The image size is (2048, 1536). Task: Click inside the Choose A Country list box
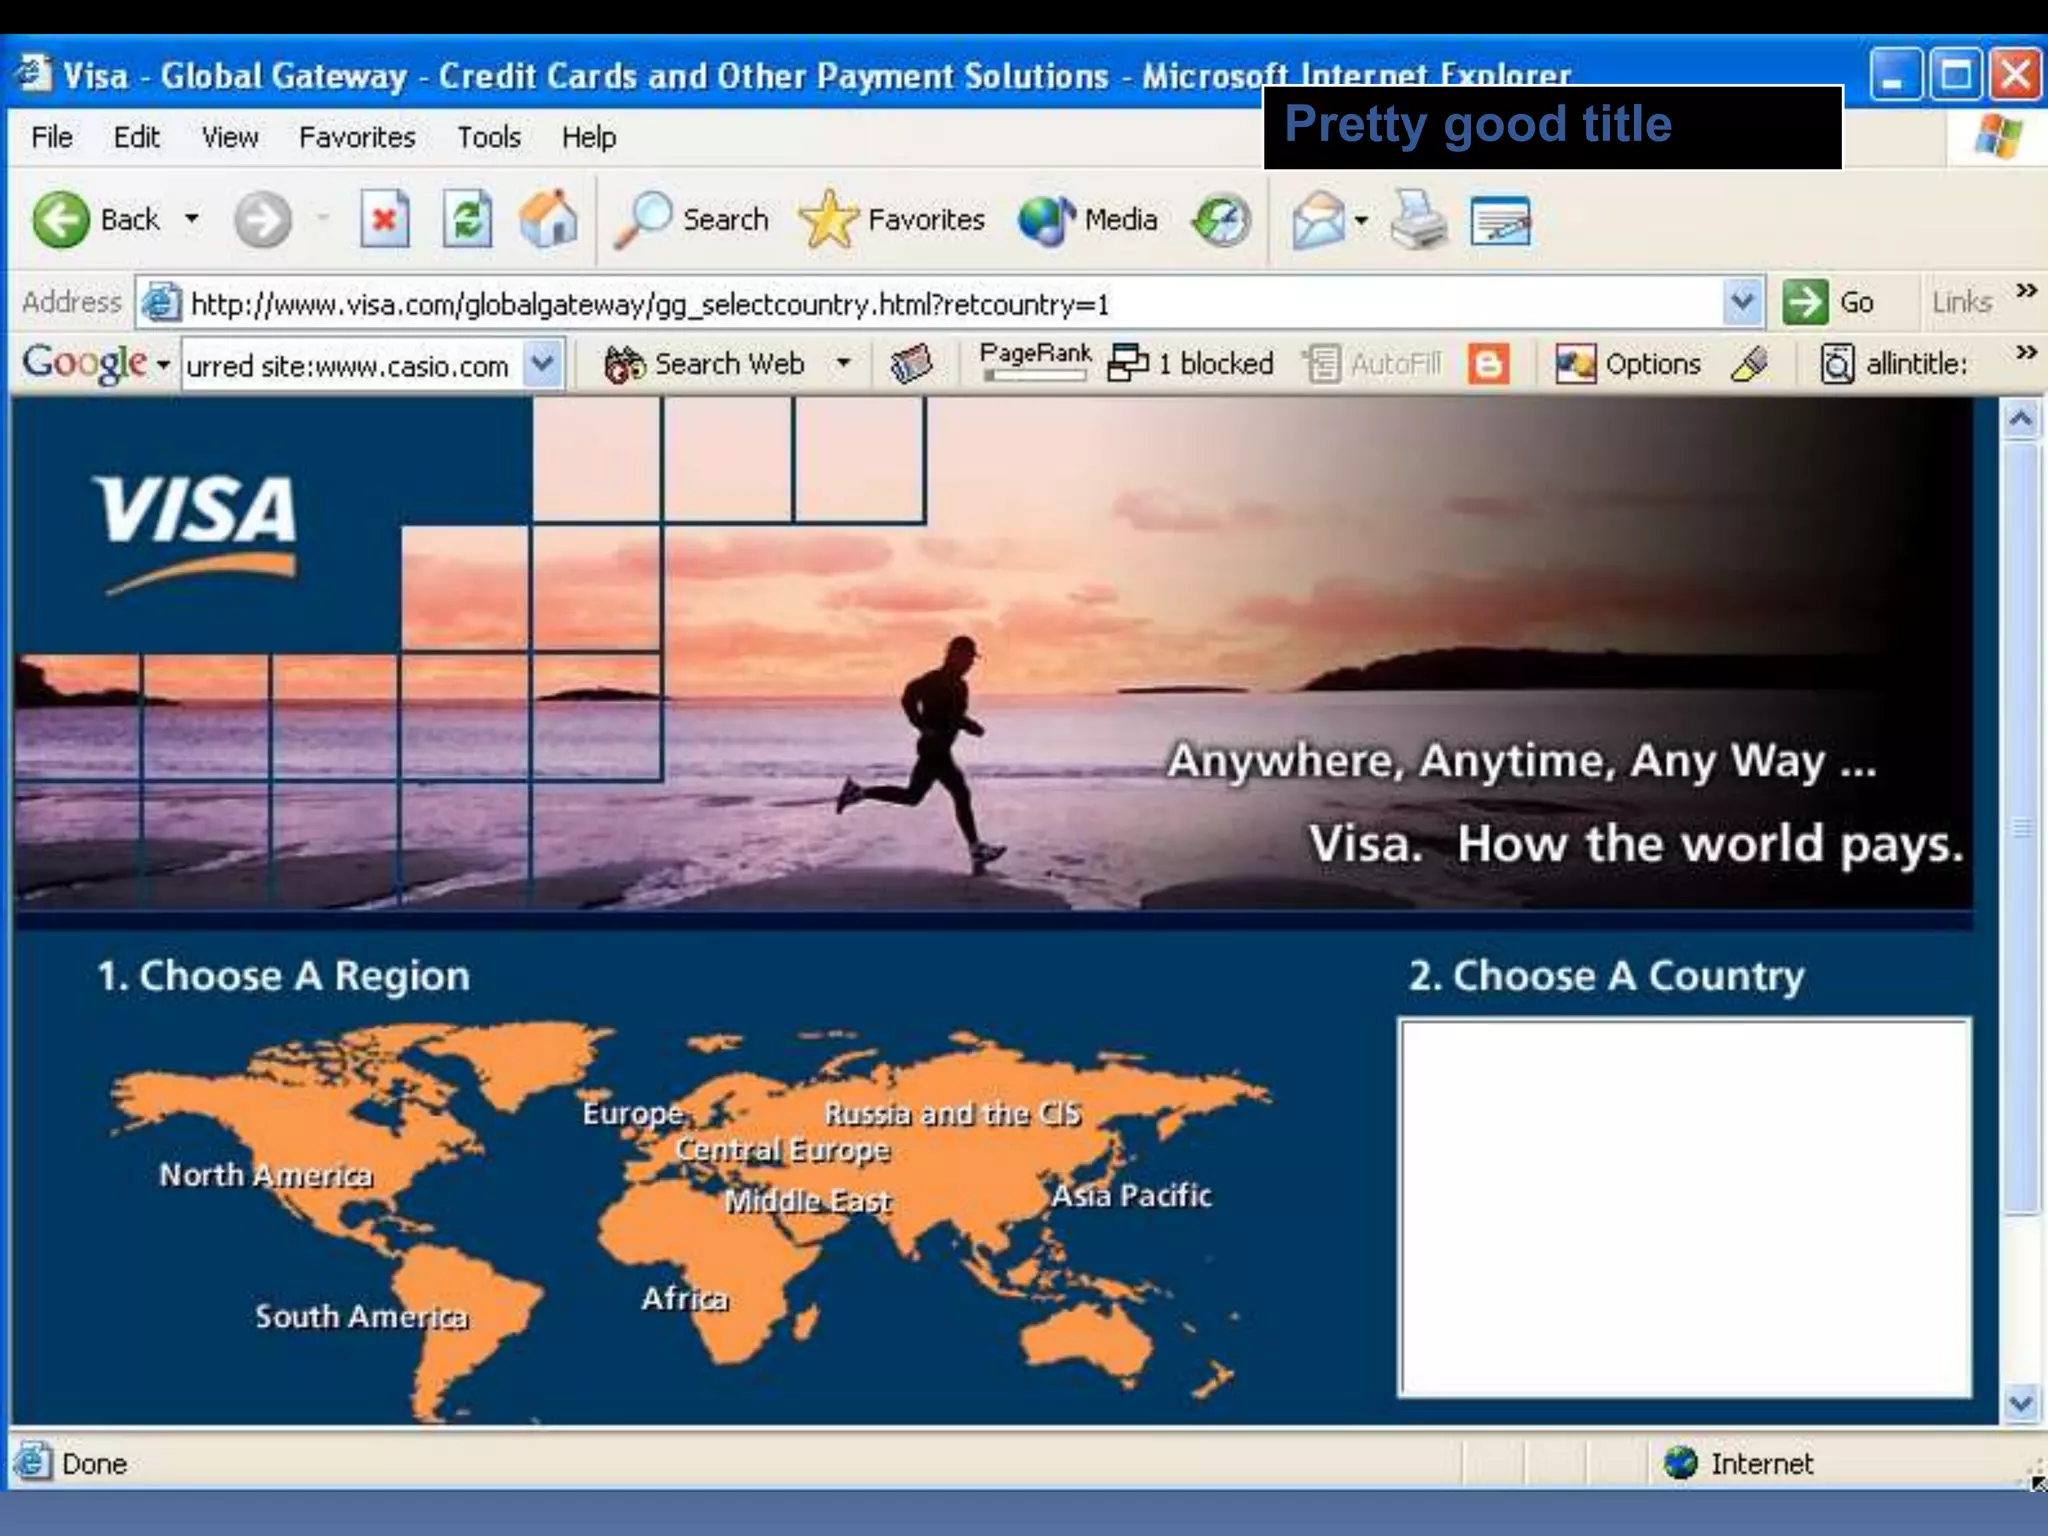(x=1684, y=1207)
